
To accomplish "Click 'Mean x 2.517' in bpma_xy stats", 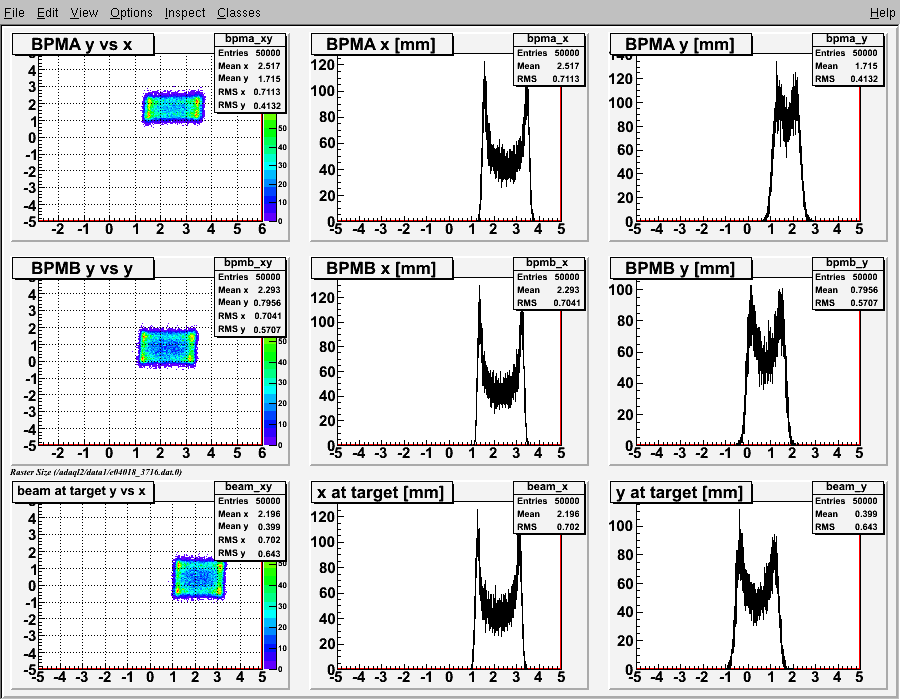I will click(x=250, y=66).
